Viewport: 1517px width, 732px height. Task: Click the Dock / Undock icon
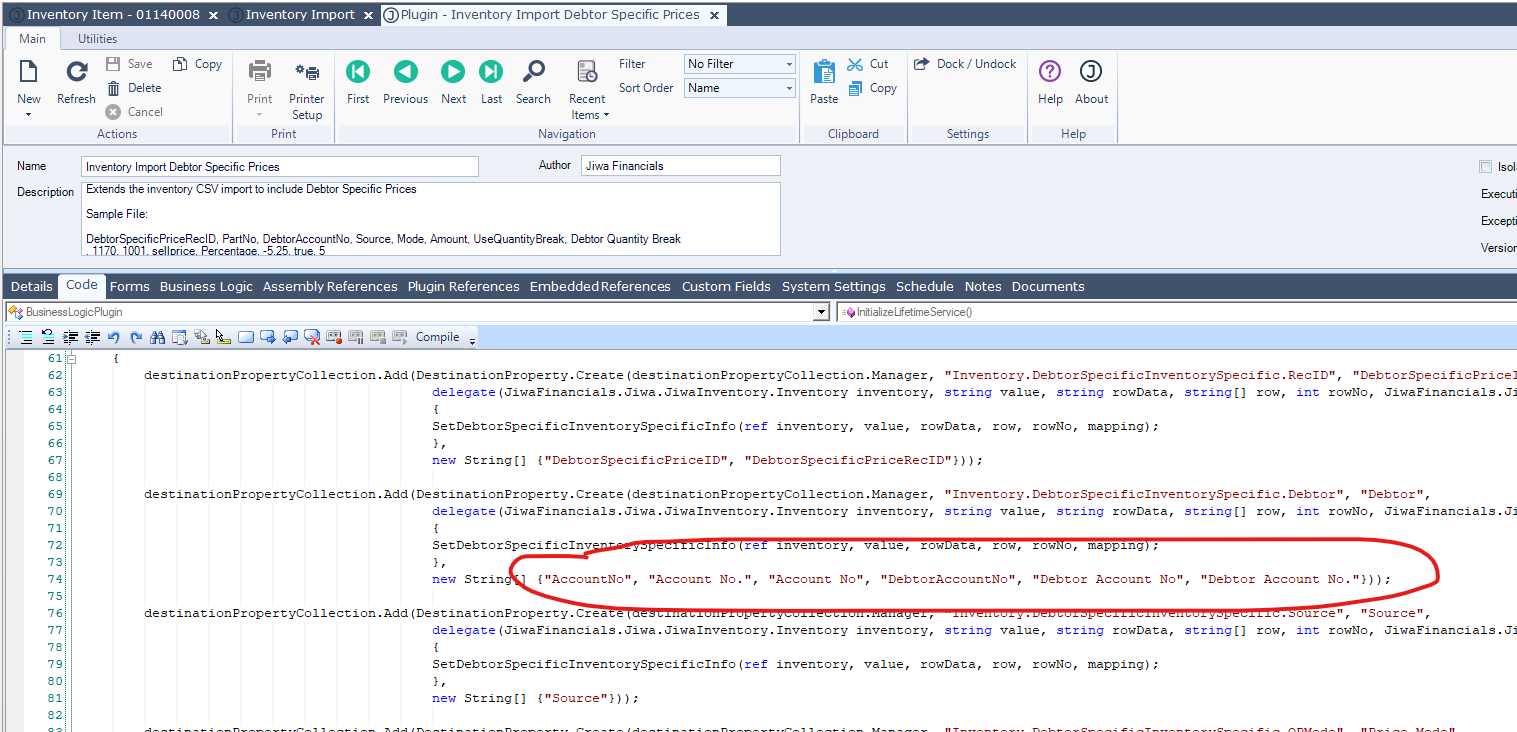tap(922, 64)
